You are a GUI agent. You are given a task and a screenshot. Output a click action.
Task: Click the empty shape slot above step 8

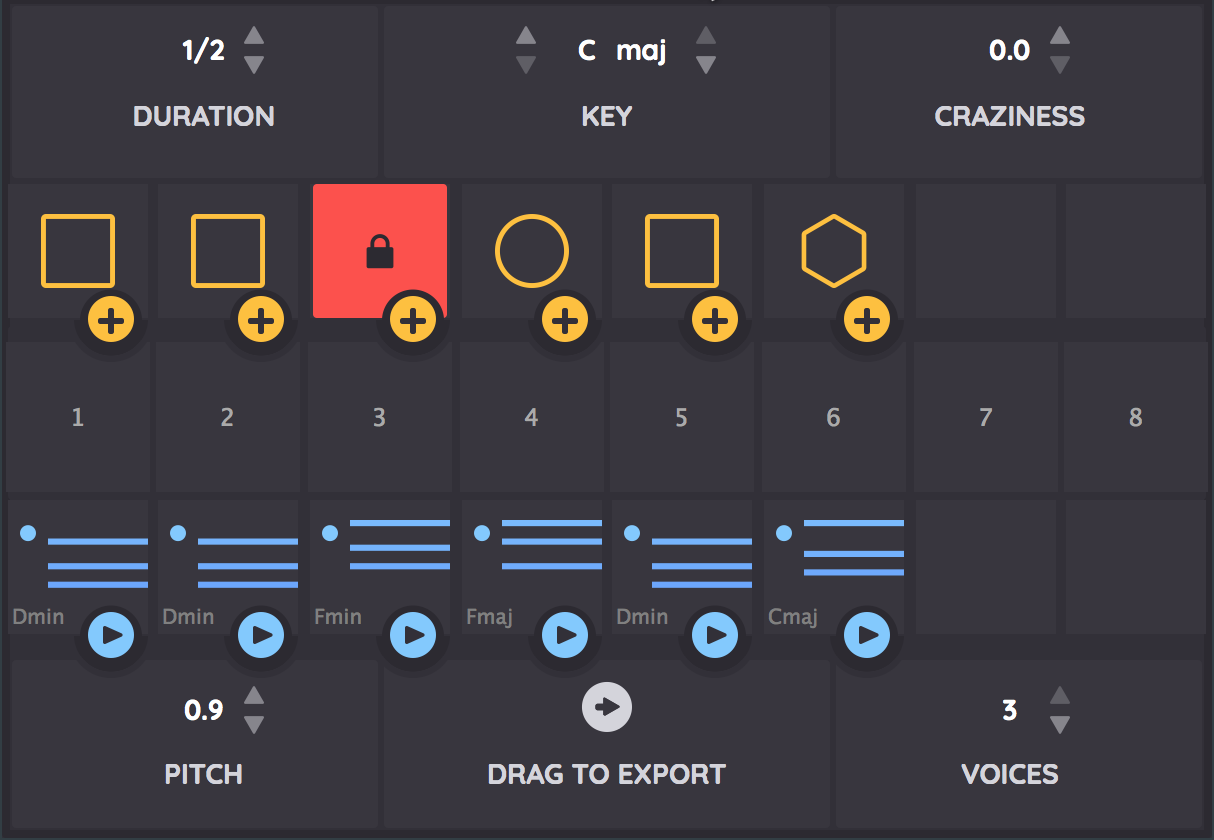(x=1133, y=251)
